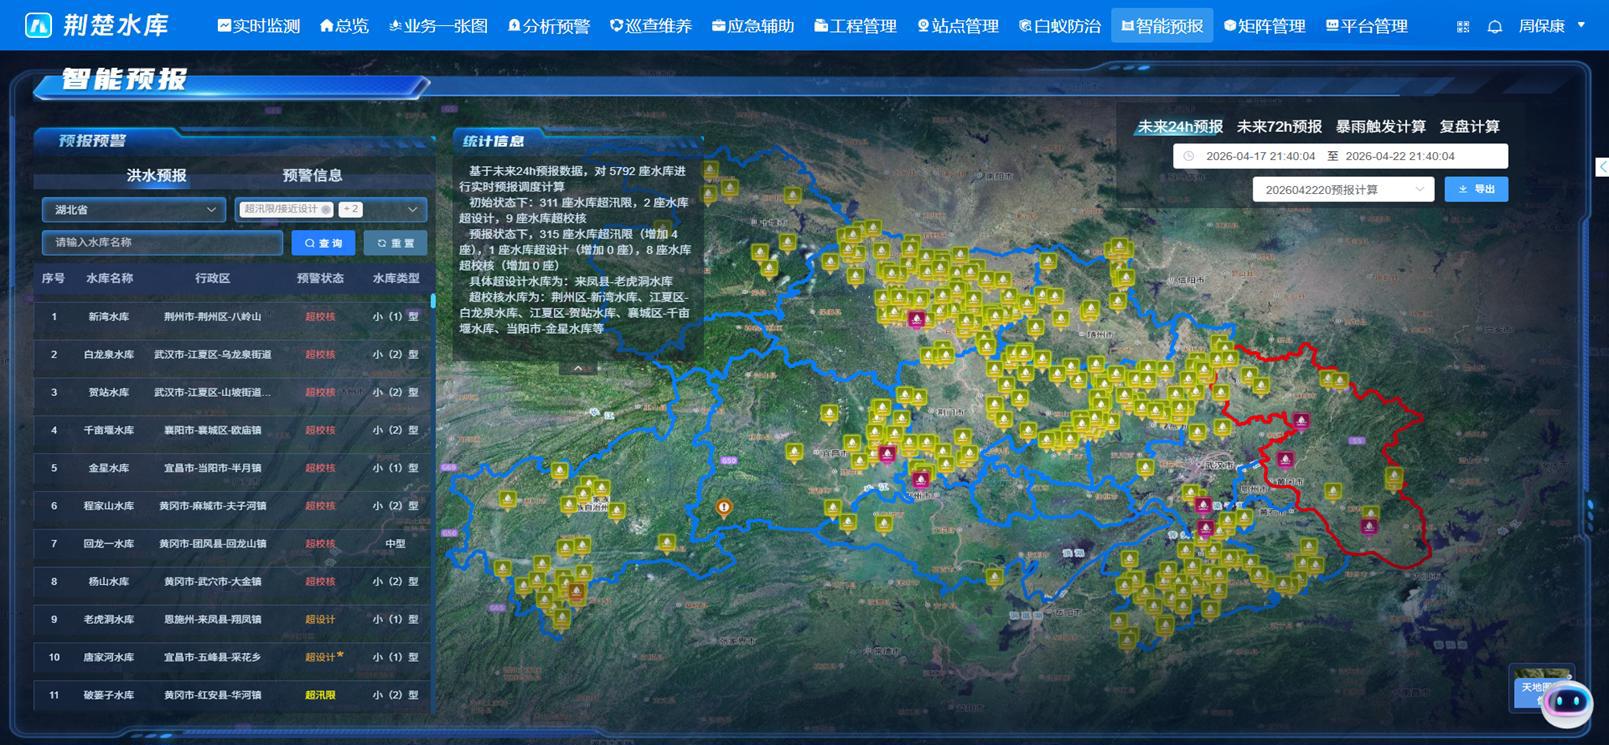Open the notification bell
This screenshot has height=745, width=1609.
pyautogui.click(x=1494, y=27)
